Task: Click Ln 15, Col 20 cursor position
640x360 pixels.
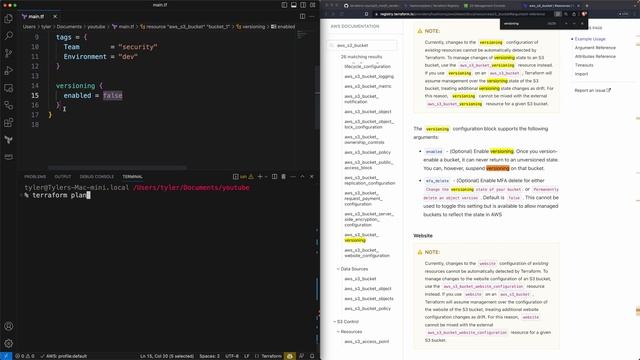Action: click(167, 356)
